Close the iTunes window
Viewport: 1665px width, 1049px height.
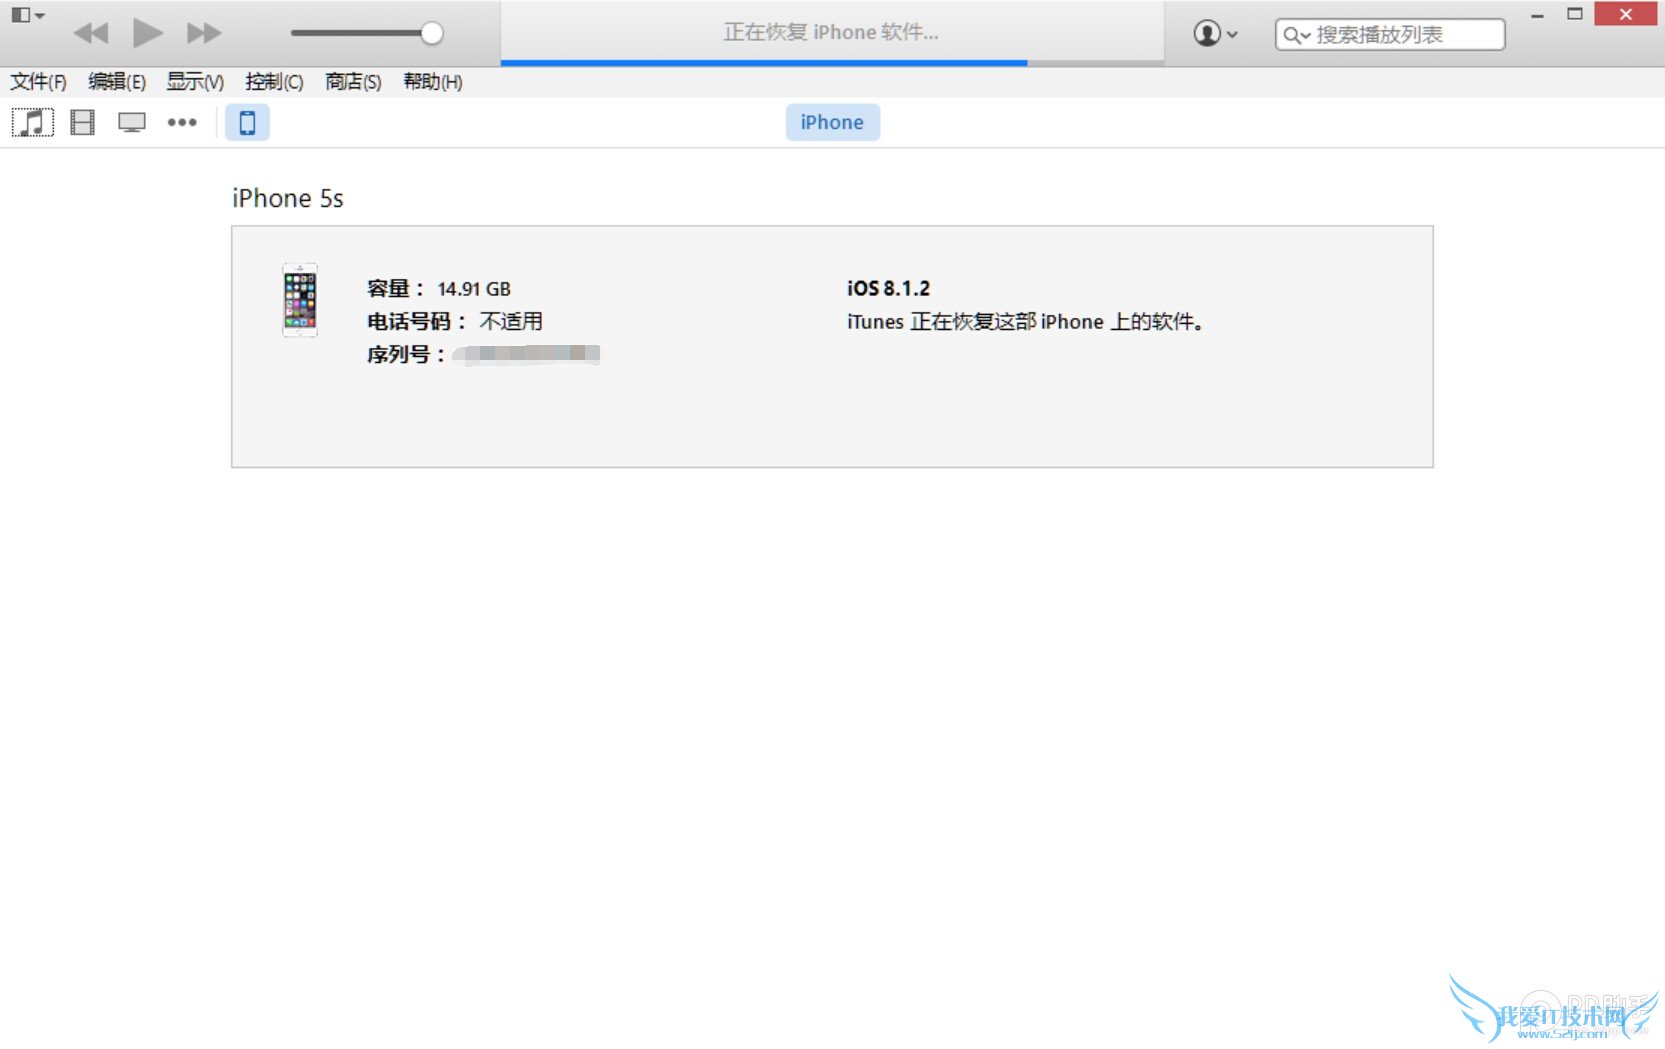[x=1626, y=14]
